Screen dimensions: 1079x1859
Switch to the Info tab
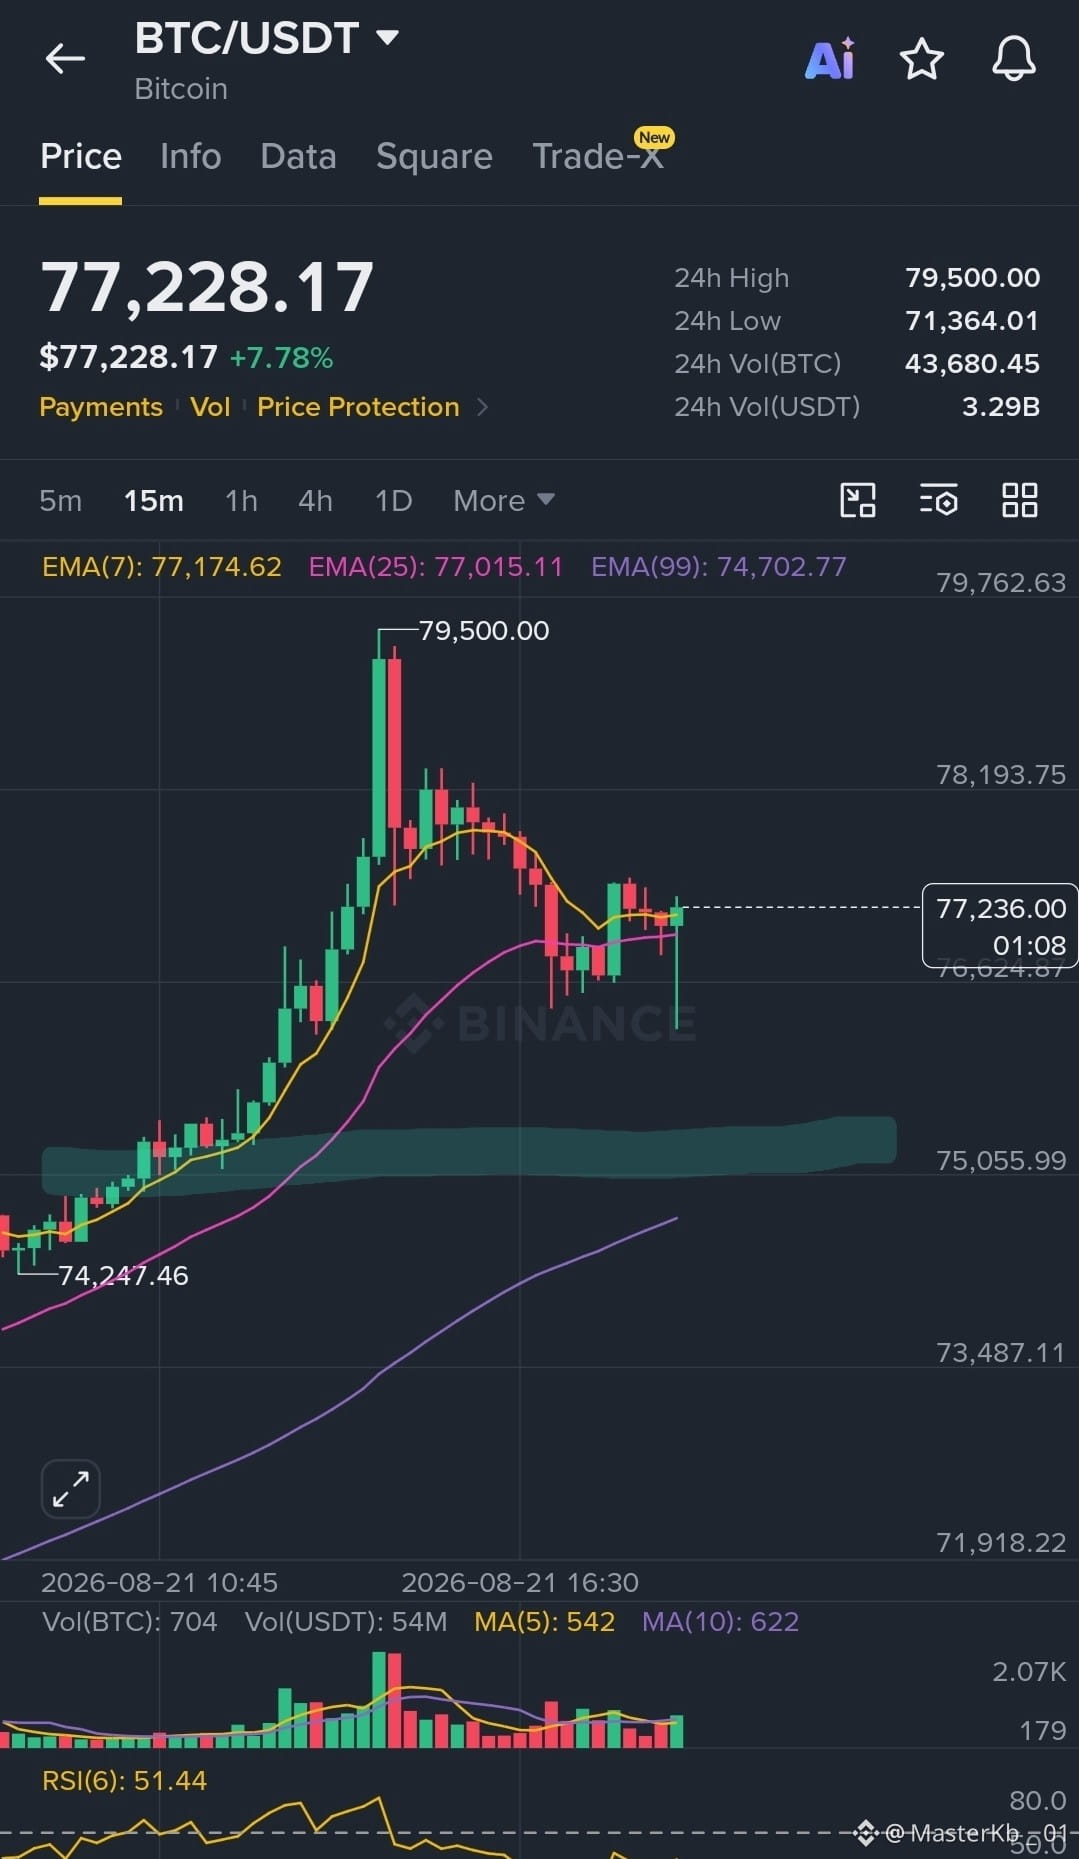tap(190, 157)
